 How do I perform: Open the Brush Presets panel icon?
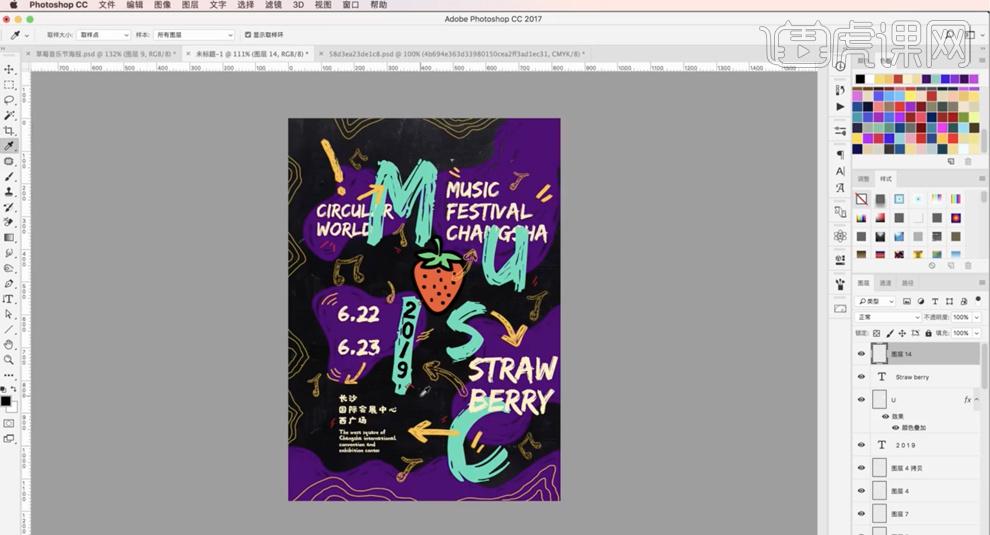pos(840,285)
